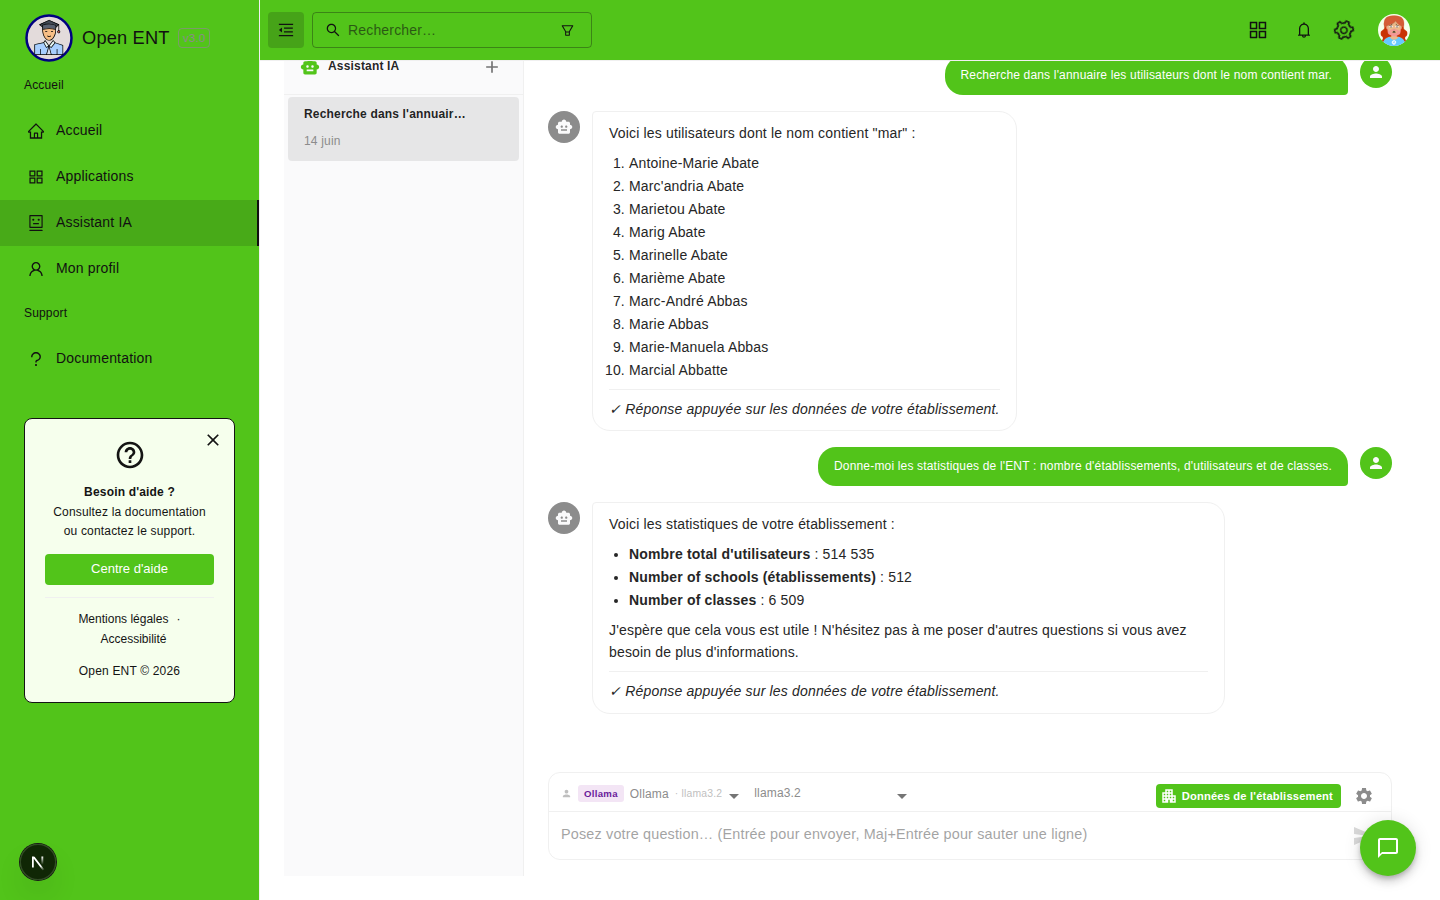Viewport: 1440px width, 900px height.
Task: Click the sent message about ENT statistics
Action: tap(1083, 466)
